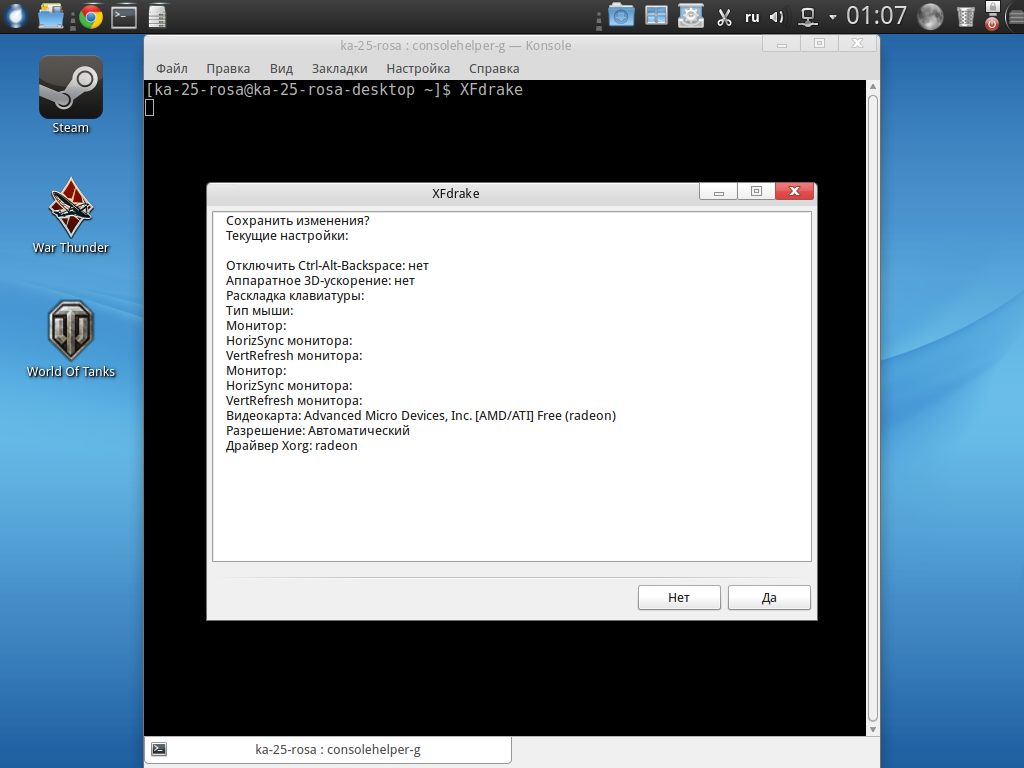Viewport: 1024px width, 768px height.
Task: Open the War Thunder desktop icon
Action: tap(71, 216)
